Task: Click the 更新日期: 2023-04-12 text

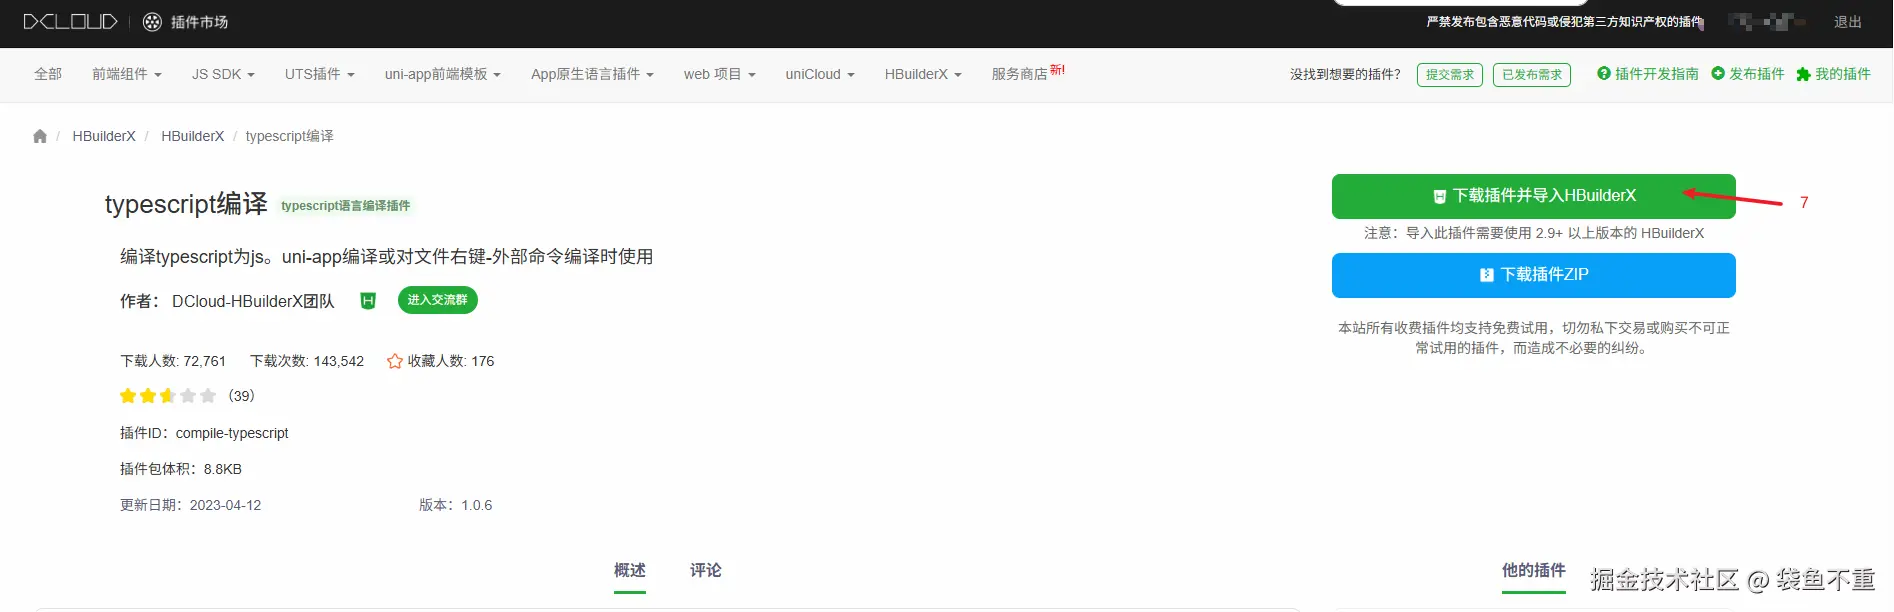Action: [191, 505]
